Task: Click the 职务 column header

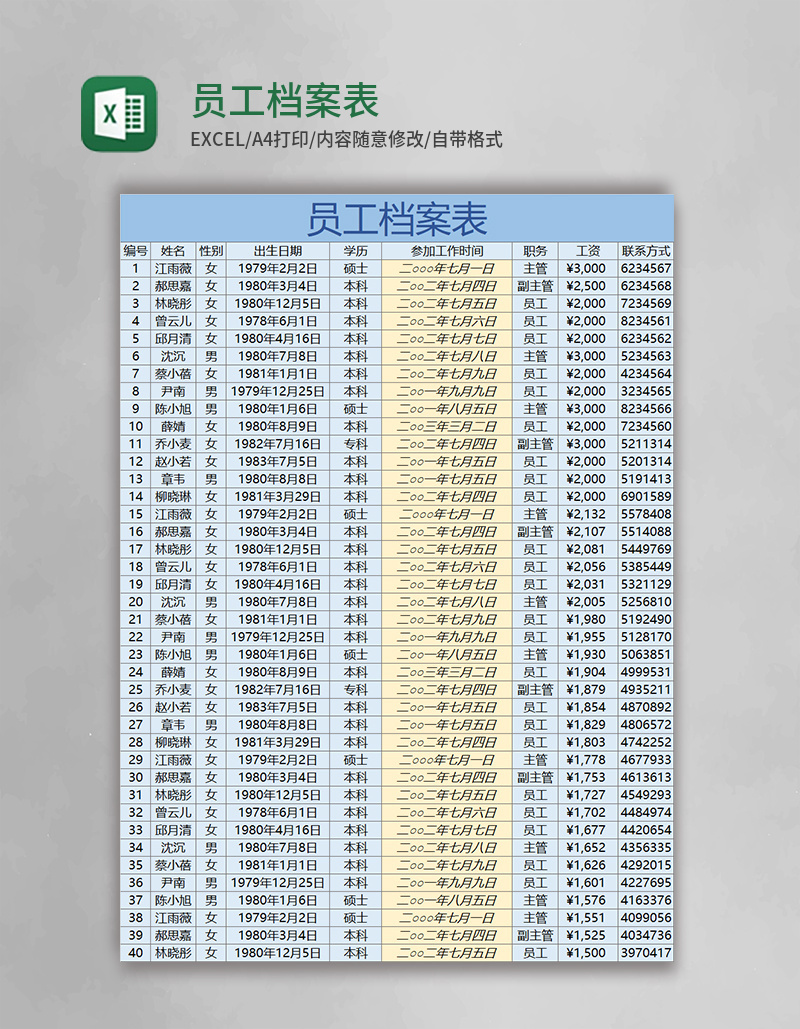Action: click(x=534, y=251)
